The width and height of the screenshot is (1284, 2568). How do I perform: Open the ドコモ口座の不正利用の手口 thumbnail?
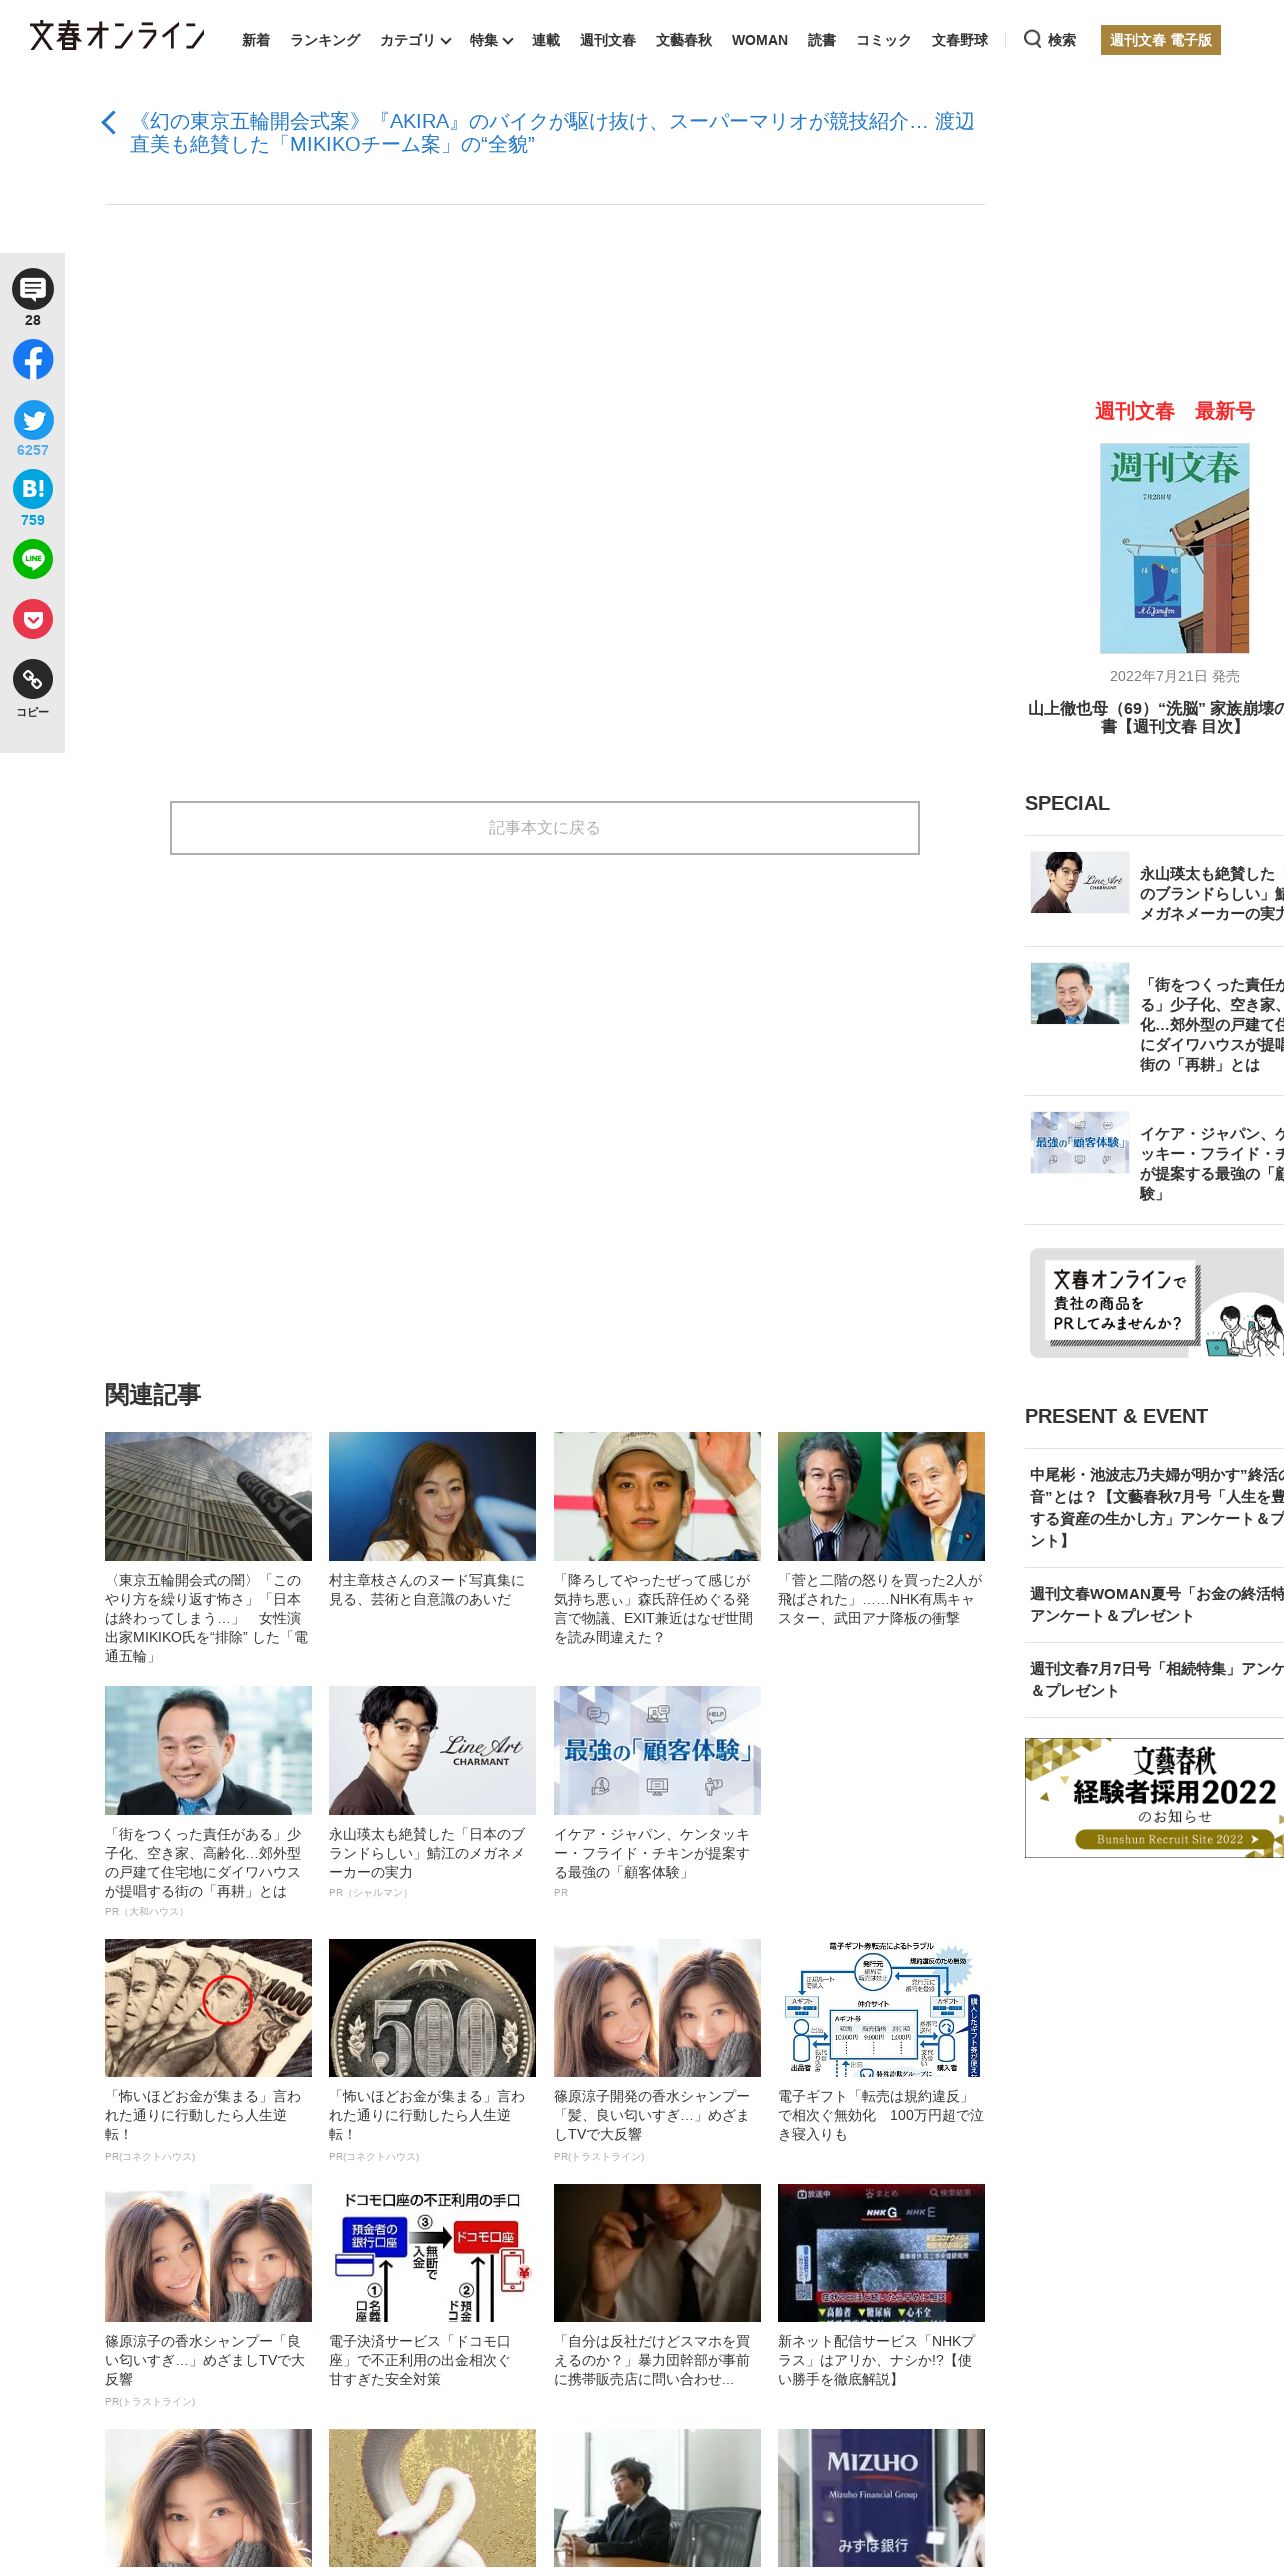[x=432, y=2253]
